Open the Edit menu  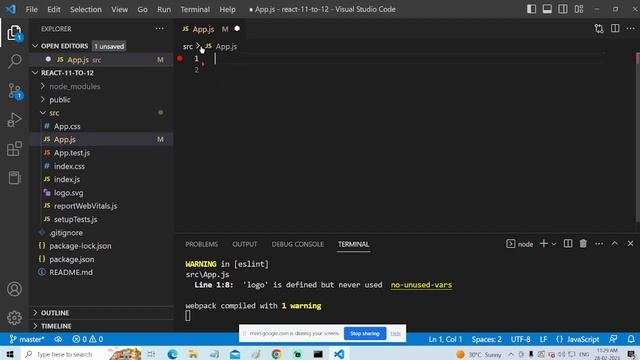point(53,9)
